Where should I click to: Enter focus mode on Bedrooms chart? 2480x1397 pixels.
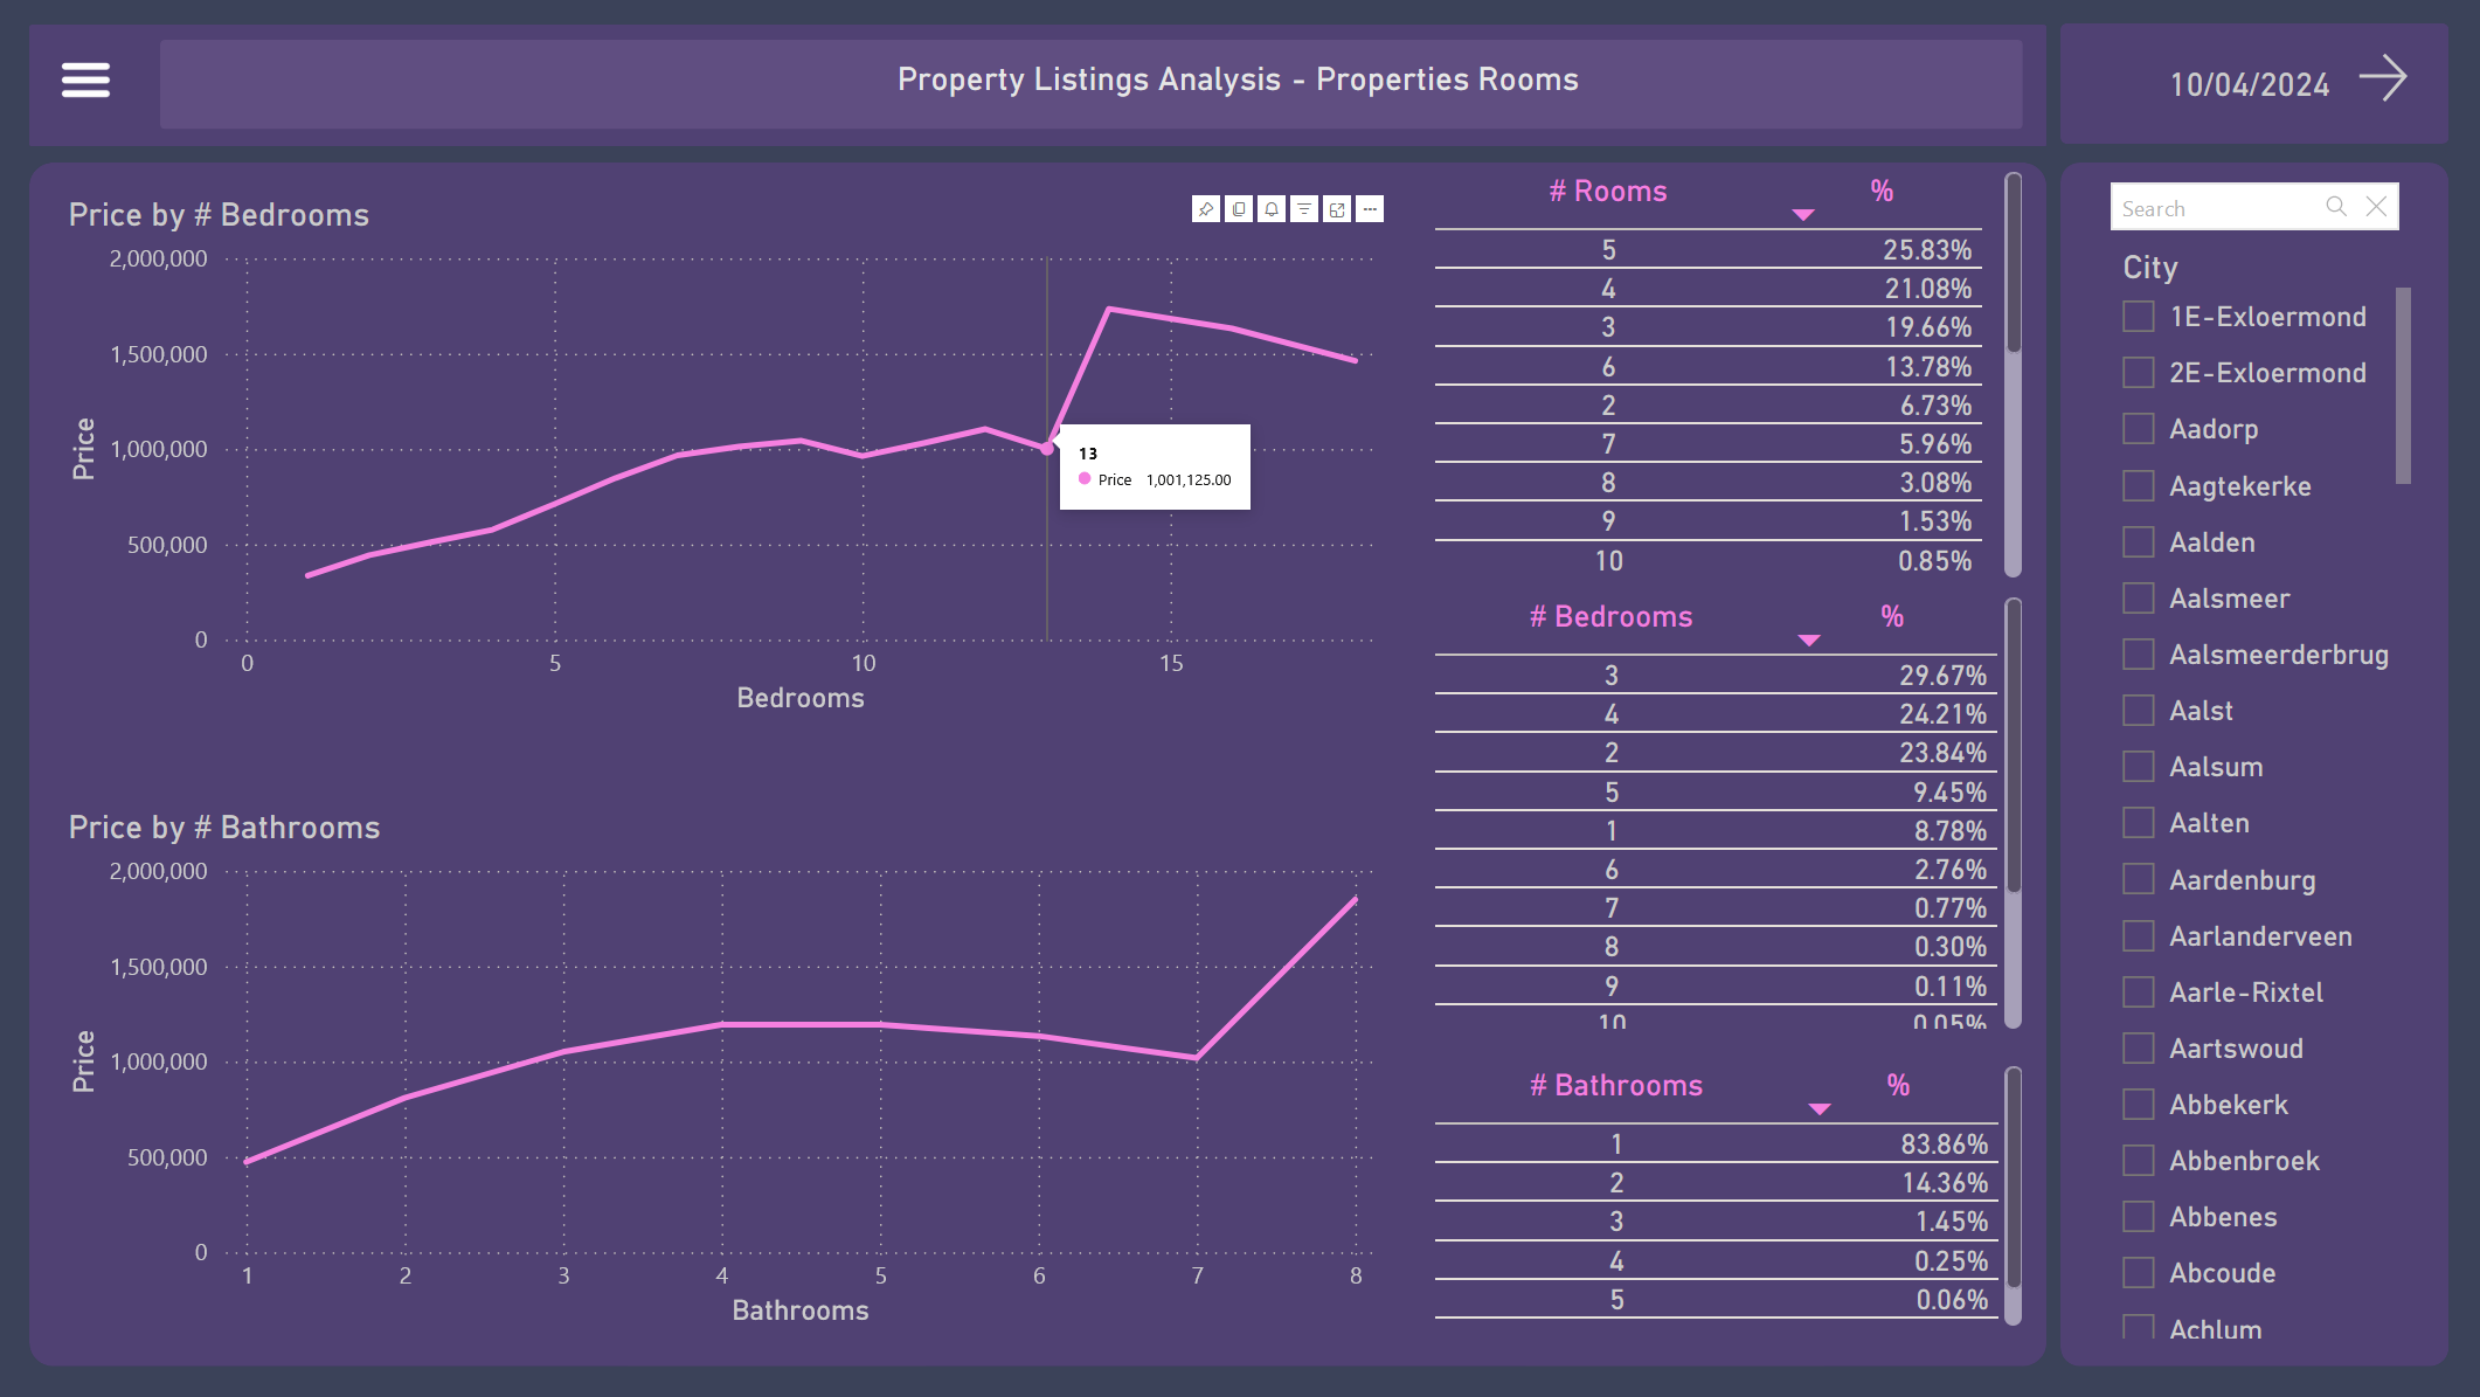tap(1337, 209)
